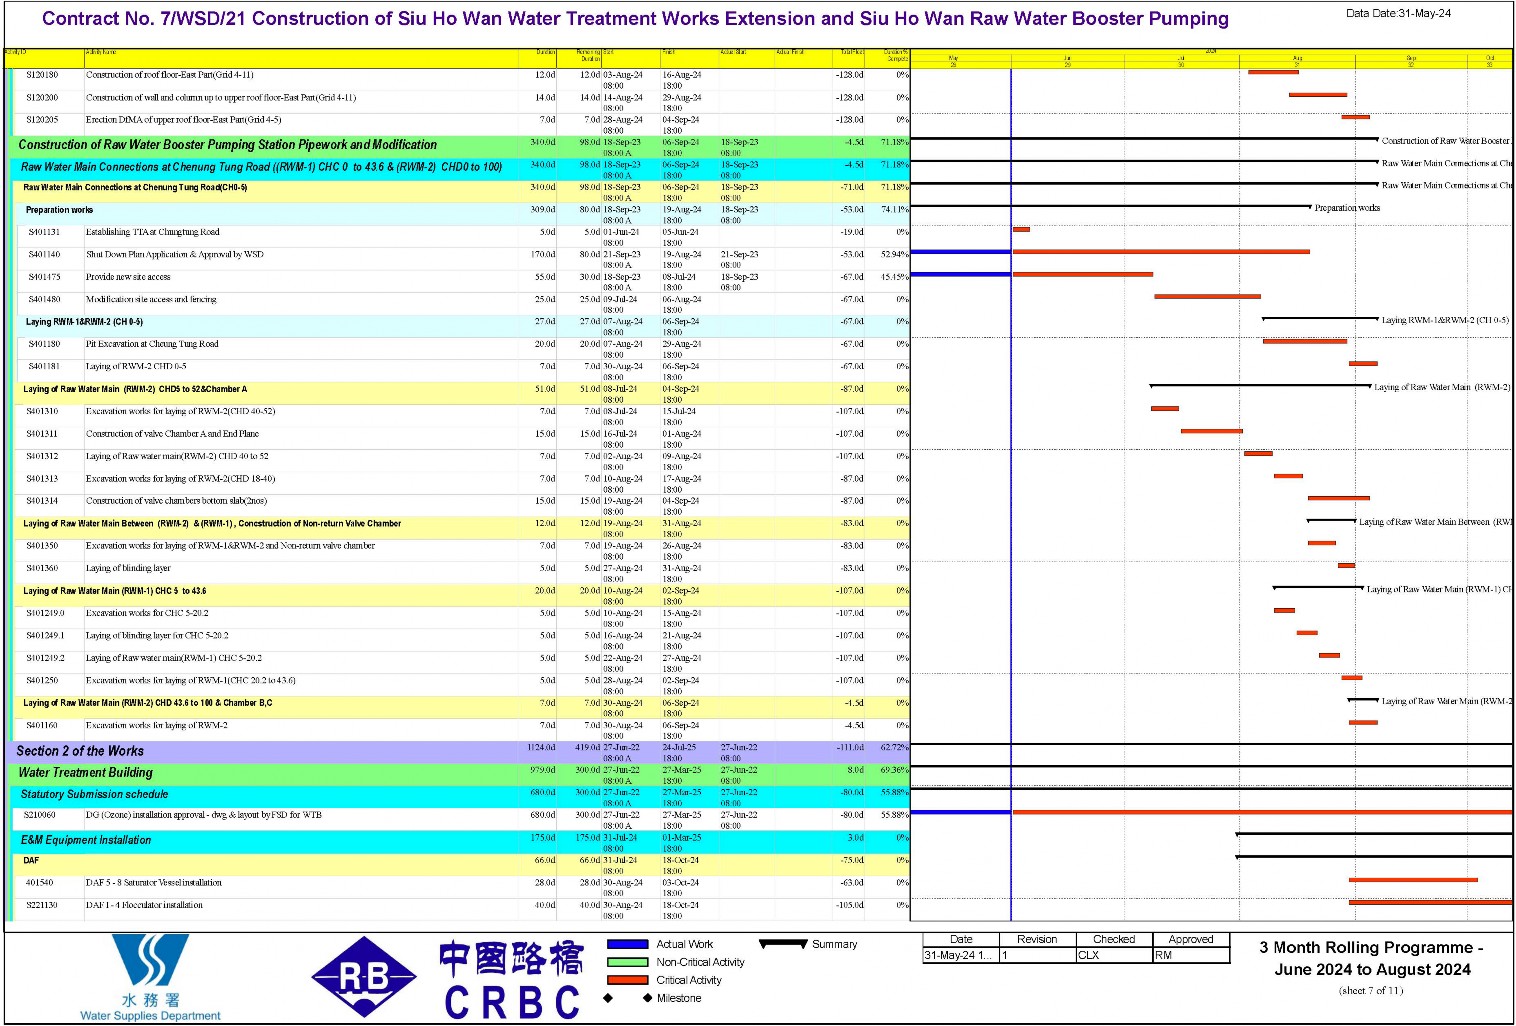1516x1026 pixels.
Task: Click the blue actual-work bar for S401140
Action: point(961,252)
